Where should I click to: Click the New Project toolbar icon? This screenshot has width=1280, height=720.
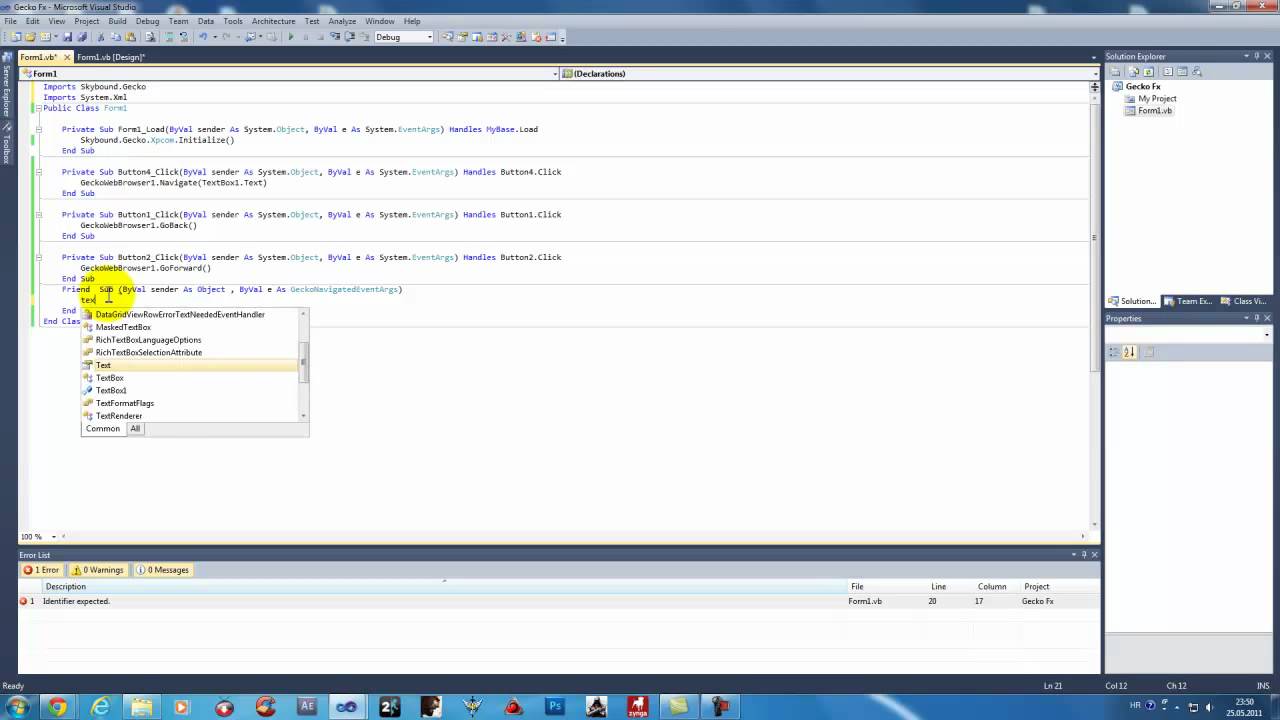point(16,37)
